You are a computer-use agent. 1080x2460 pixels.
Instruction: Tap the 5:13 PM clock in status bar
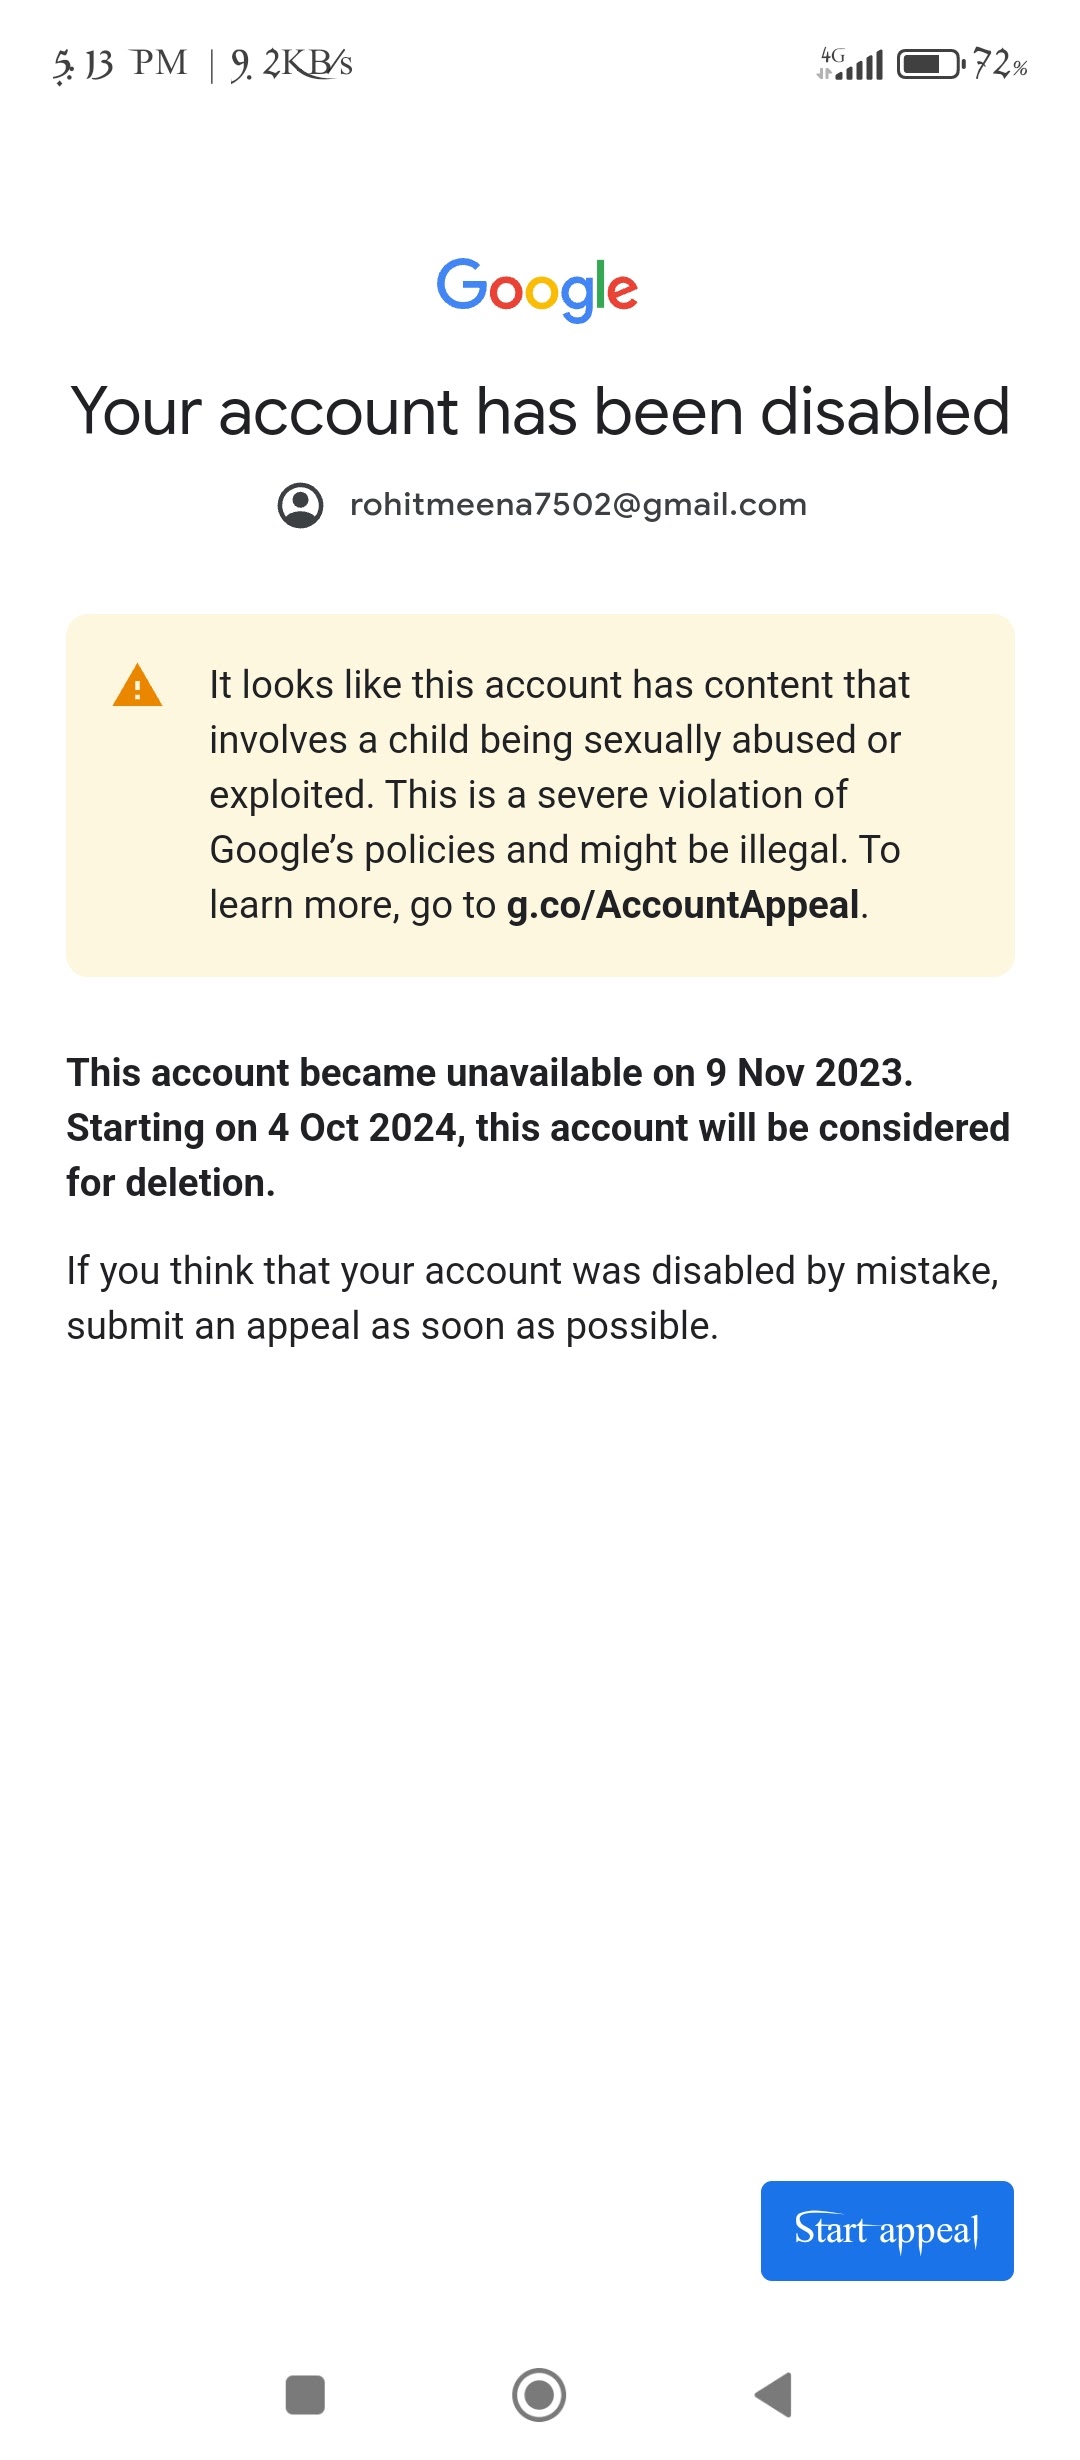click(x=120, y=64)
